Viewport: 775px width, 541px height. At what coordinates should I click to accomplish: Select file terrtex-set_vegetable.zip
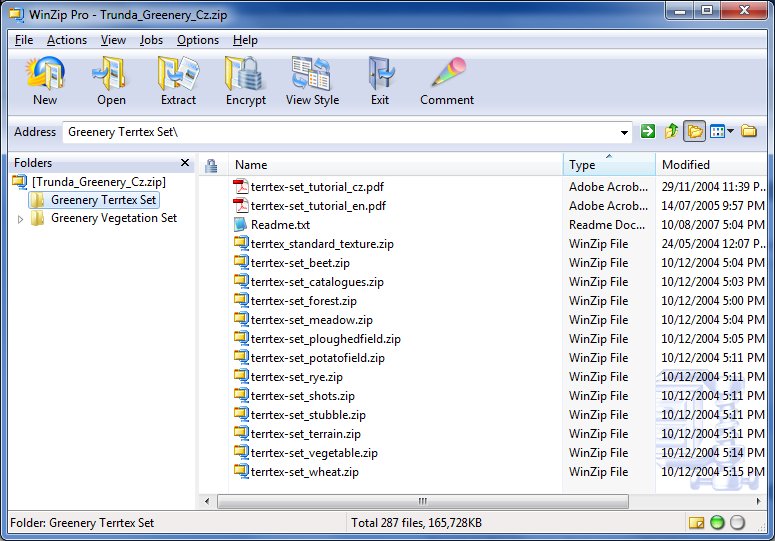[314, 453]
